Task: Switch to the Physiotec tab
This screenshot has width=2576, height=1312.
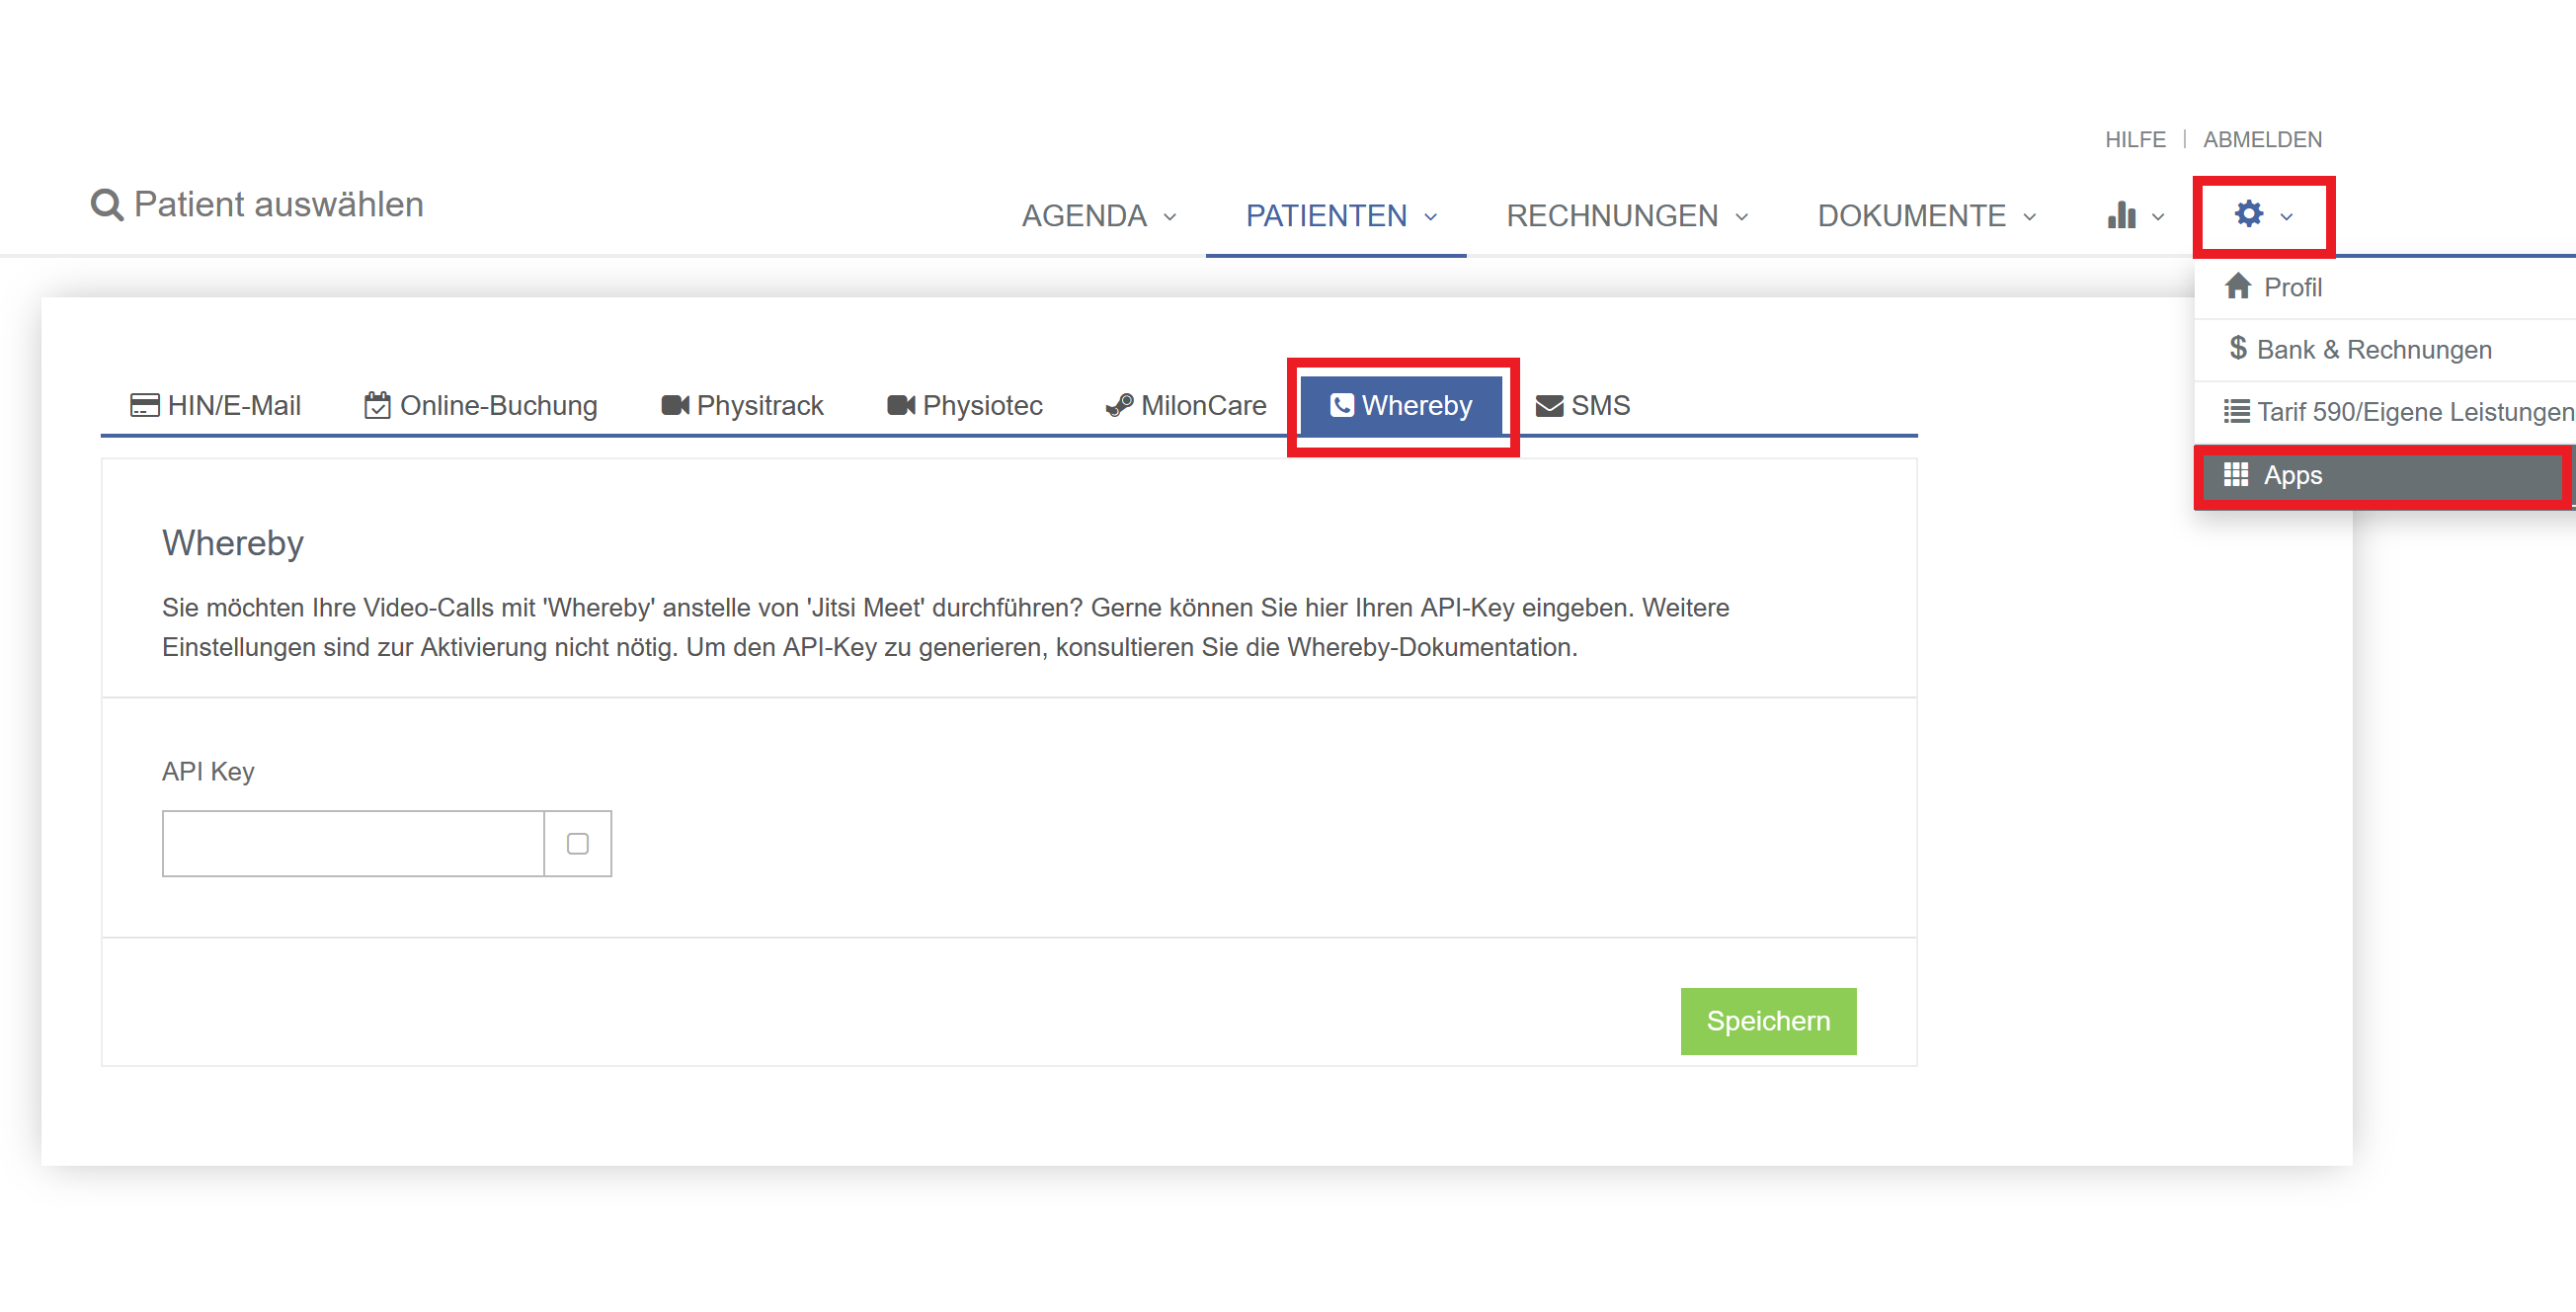Action: point(964,405)
